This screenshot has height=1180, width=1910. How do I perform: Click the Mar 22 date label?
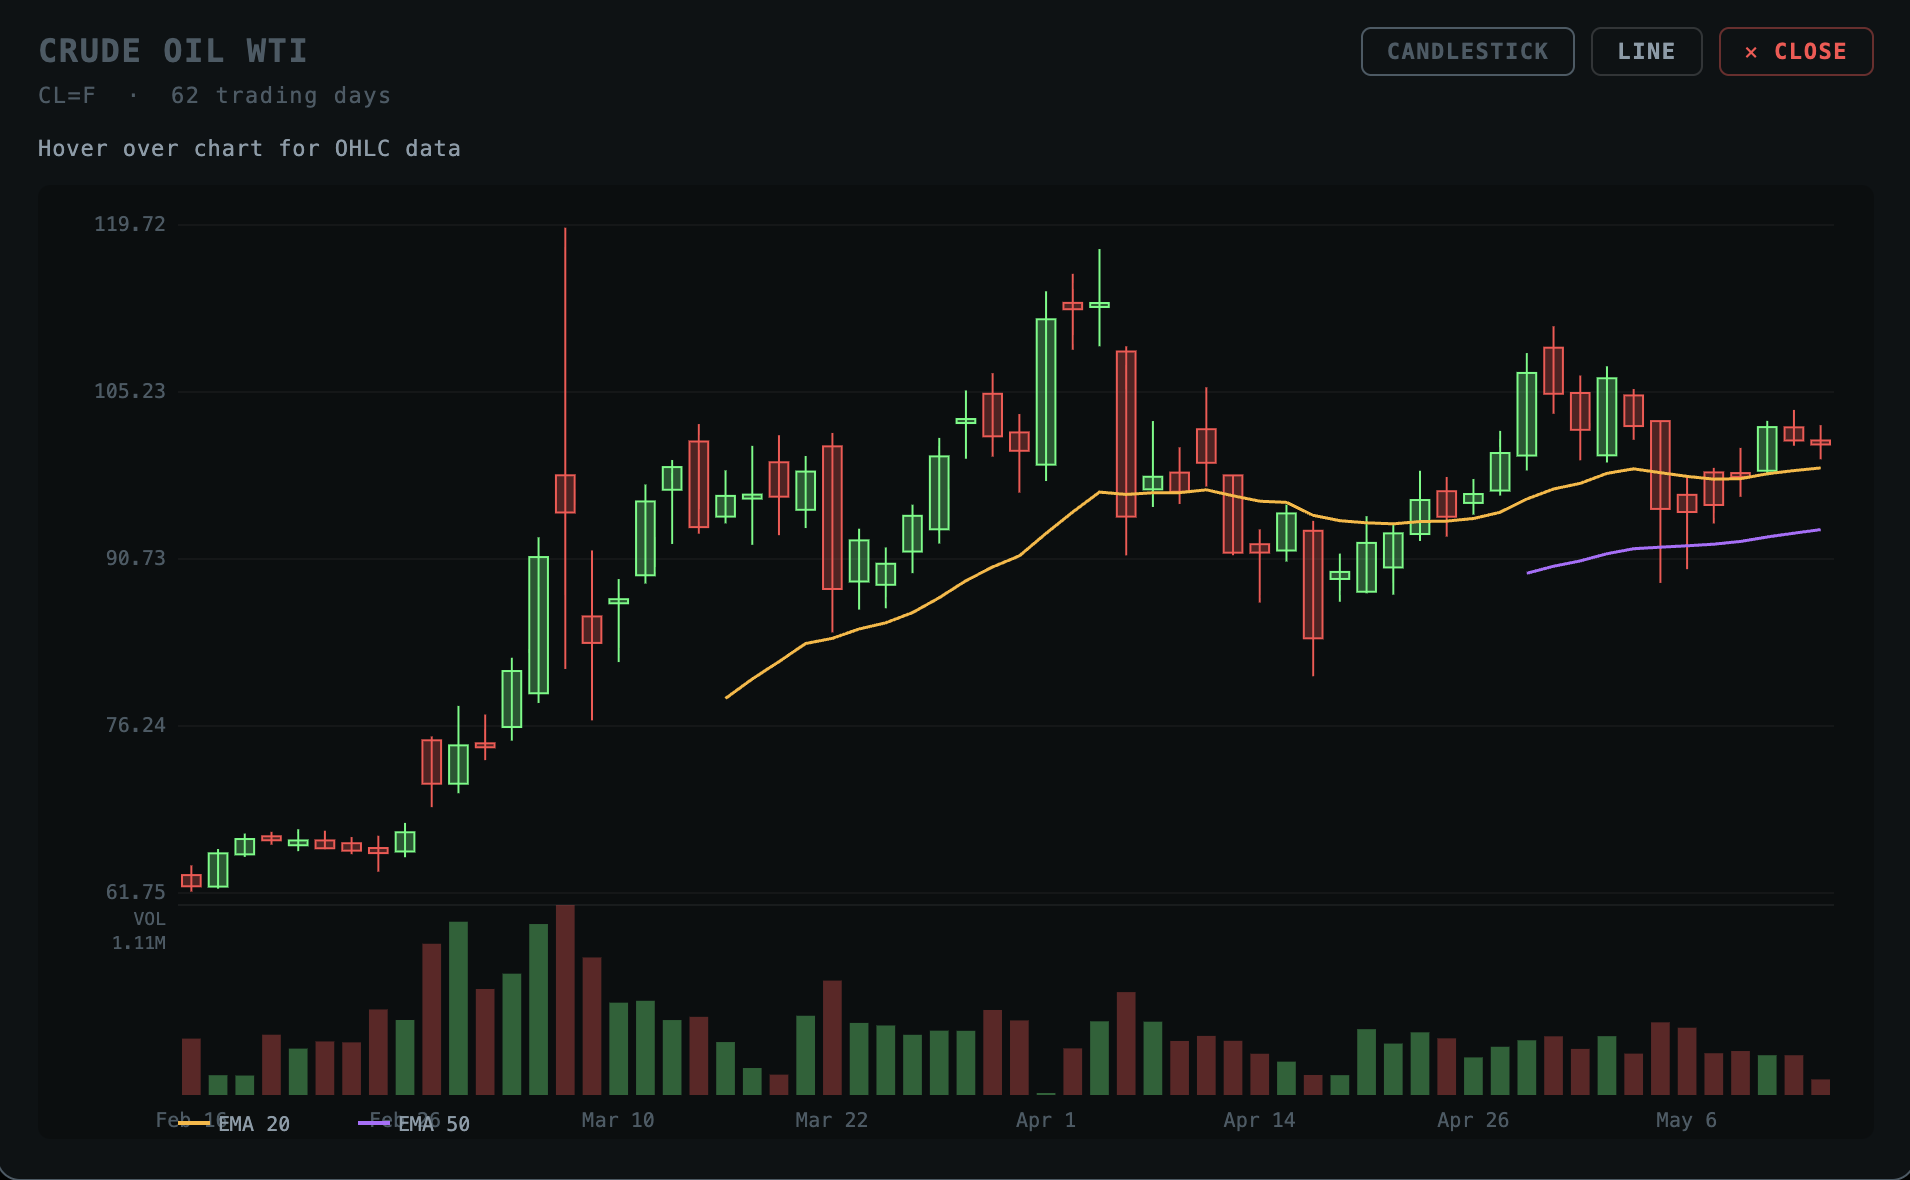pos(832,1120)
